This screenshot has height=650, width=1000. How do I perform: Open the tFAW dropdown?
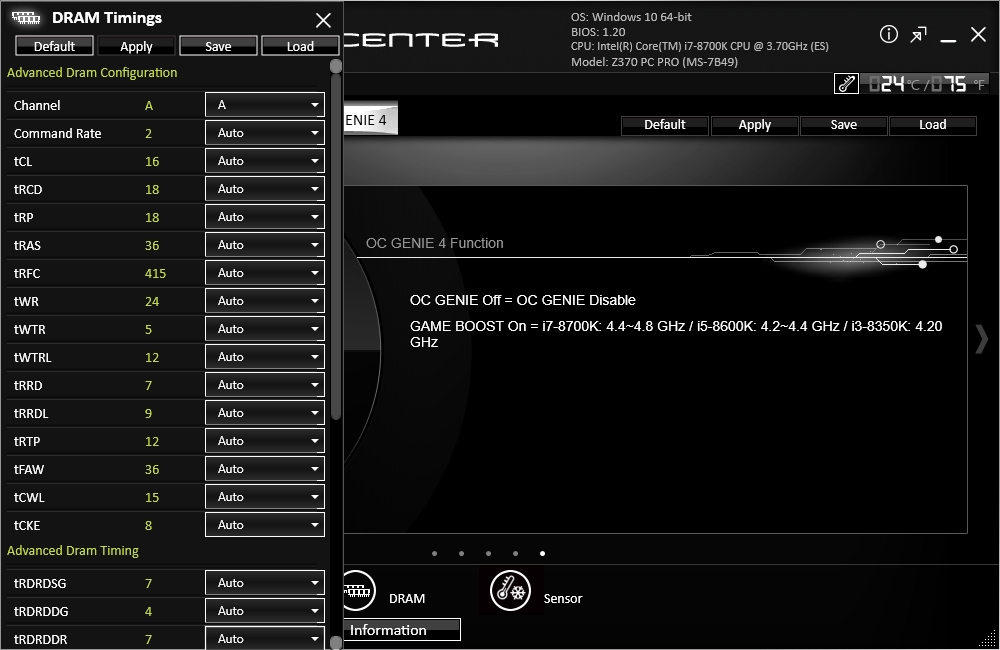265,469
